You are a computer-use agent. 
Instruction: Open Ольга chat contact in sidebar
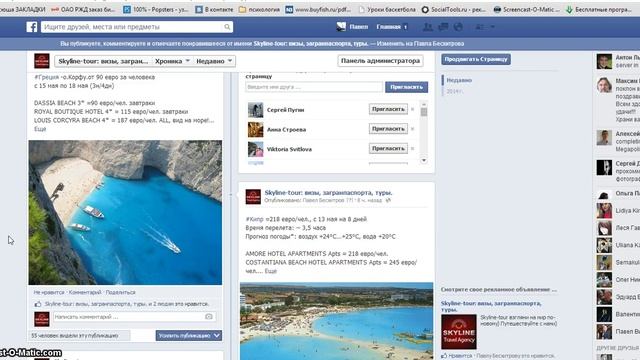coord(618,193)
